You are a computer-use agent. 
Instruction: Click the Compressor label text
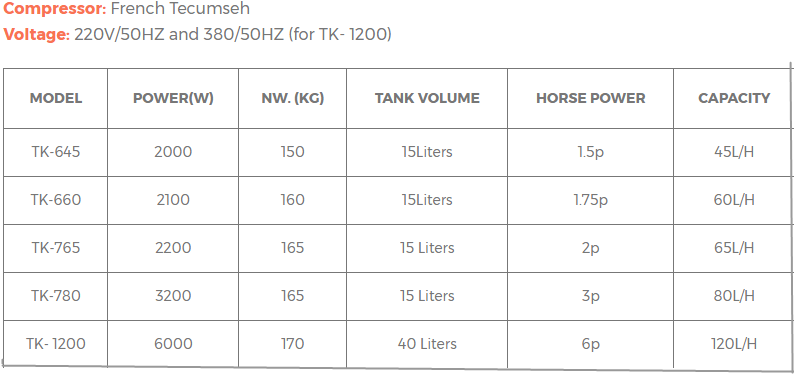click(x=55, y=9)
